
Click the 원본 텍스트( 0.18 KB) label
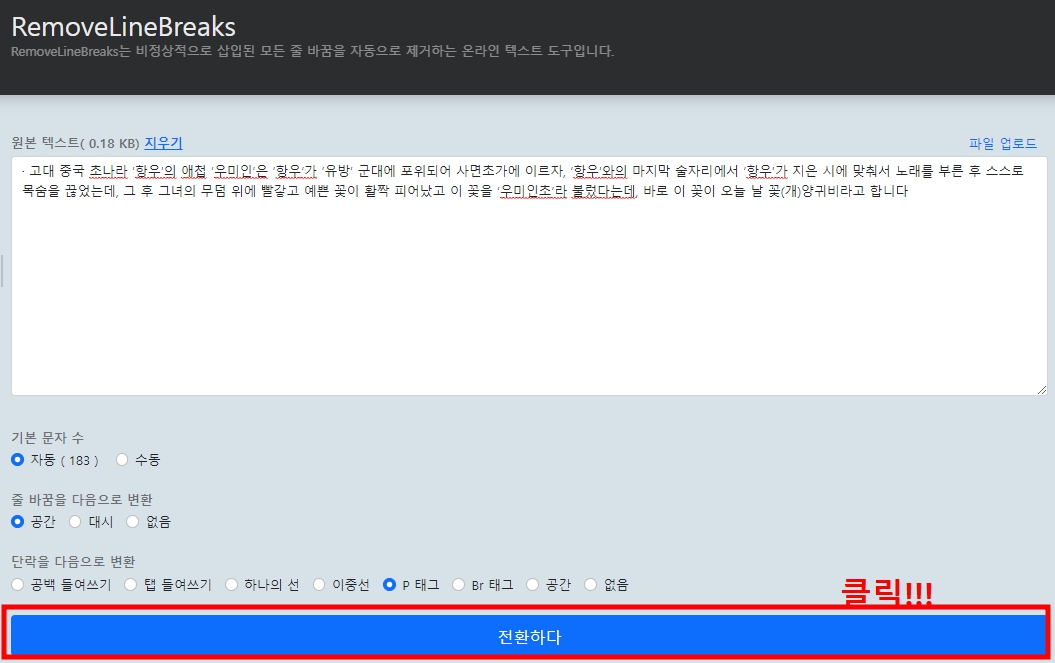pyautogui.click(x=75, y=143)
